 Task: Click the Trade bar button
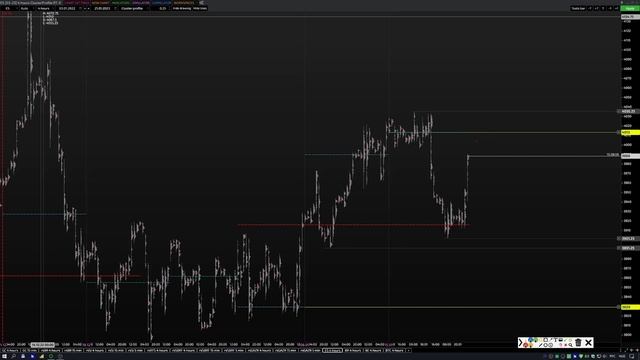[578, 8]
